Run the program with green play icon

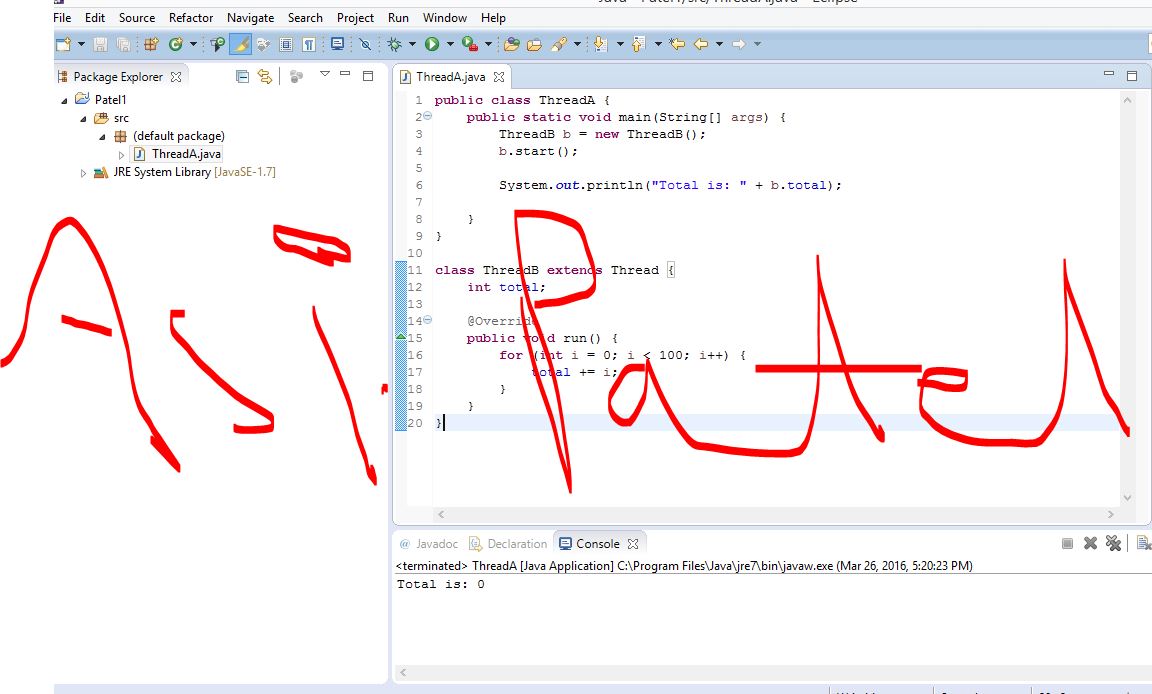432,45
